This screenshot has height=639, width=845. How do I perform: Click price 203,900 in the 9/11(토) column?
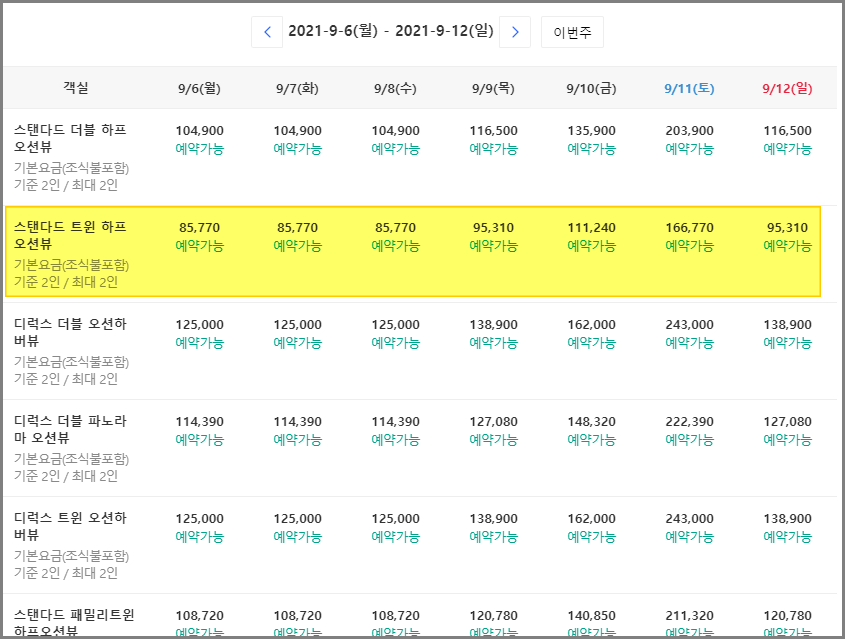[689, 130]
